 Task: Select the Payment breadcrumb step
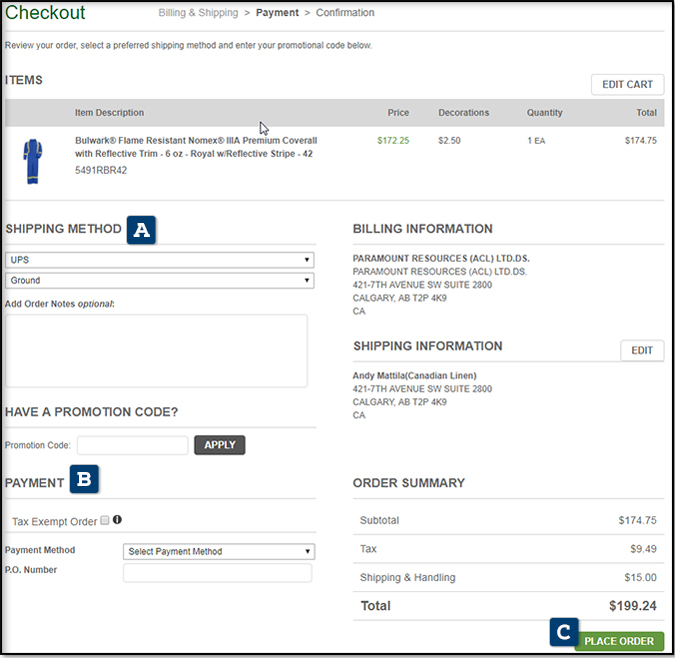click(x=279, y=13)
